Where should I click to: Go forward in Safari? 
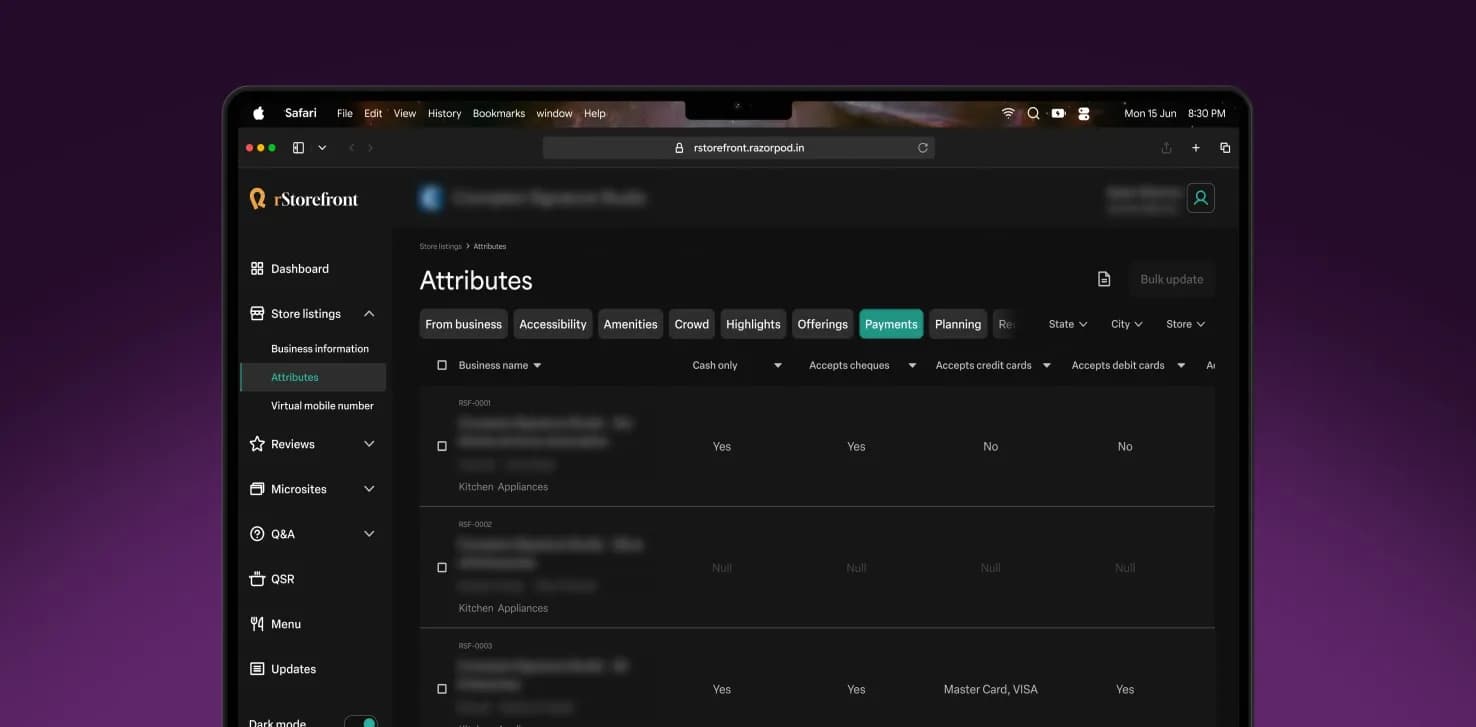click(370, 147)
